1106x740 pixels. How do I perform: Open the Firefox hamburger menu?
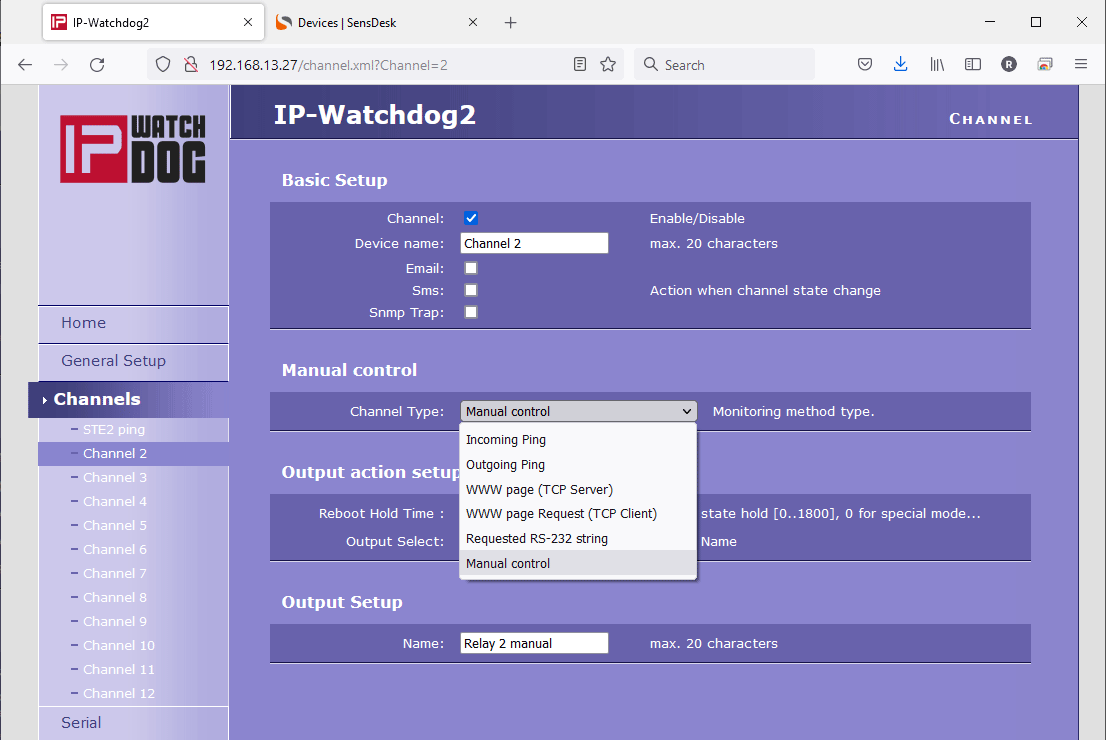[1080, 65]
